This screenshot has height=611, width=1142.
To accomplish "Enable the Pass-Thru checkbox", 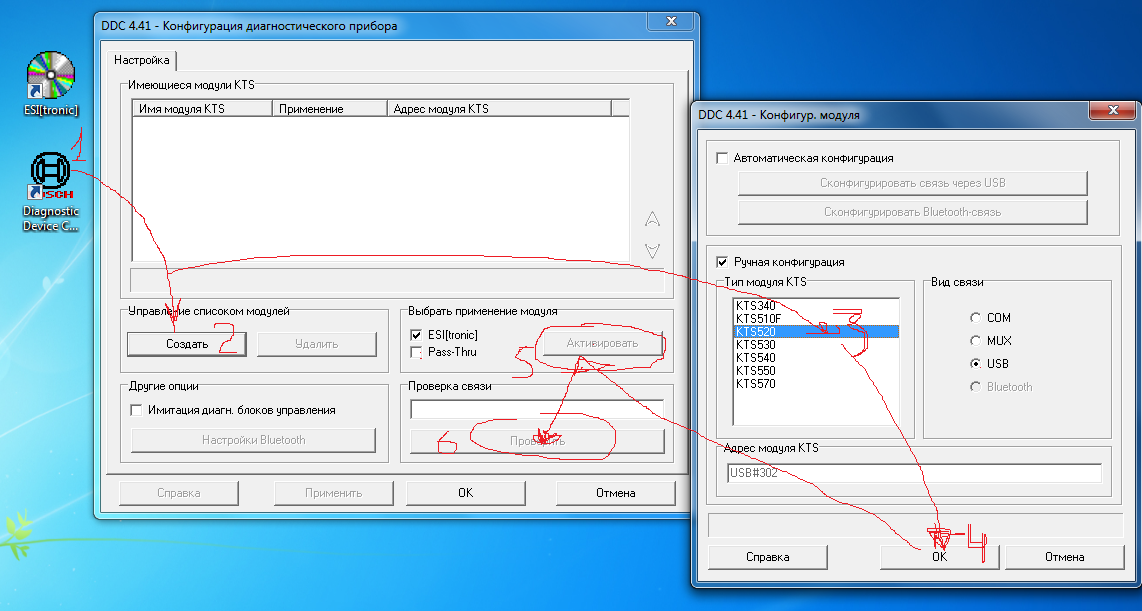I will (416, 352).
